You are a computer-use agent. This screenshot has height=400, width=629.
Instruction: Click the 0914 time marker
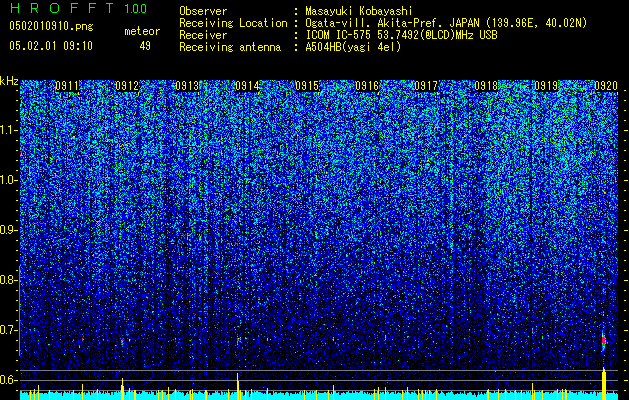pyautogui.click(x=247, y=86)
